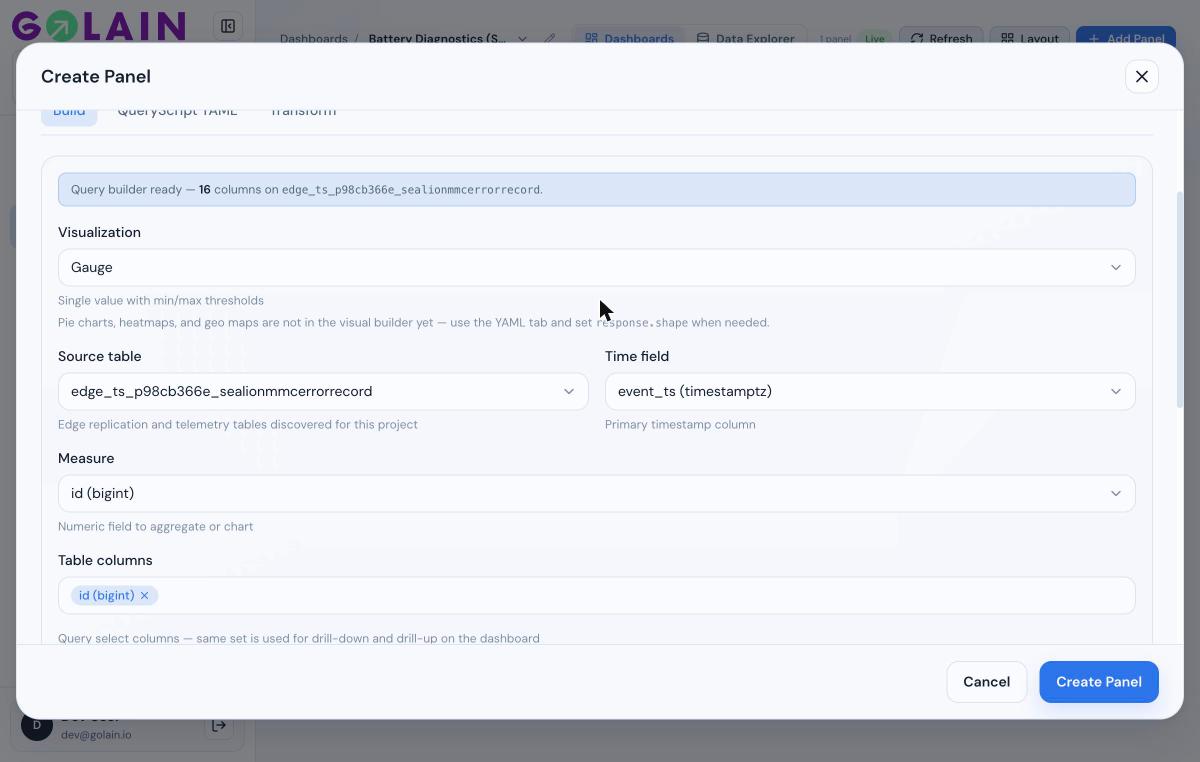Click 'Numeric field to aggregate or chart' text
This screenshot has height=762, width=1200.
tap(155, 526)
